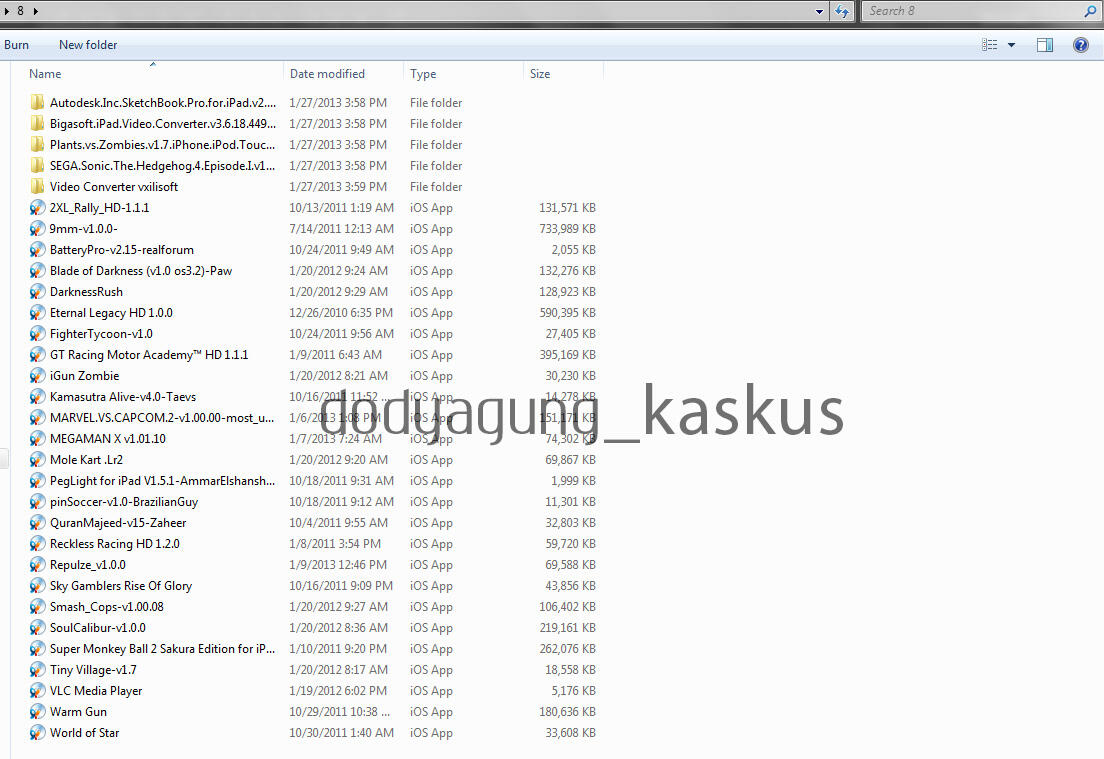This screenshot has height=759, width=1104.
Task: Click the Warm Gun file name
Action: pyautogui.click(x=78, y=712)
